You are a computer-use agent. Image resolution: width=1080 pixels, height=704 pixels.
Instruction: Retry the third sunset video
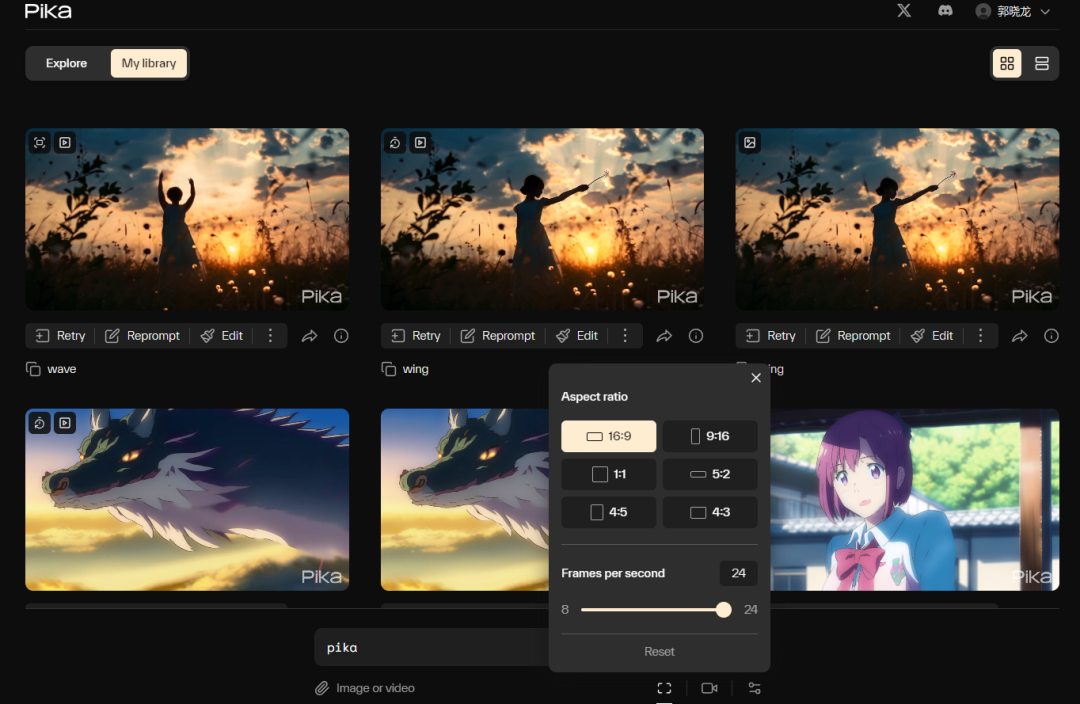pyautogui.click(x=771, y=335)
